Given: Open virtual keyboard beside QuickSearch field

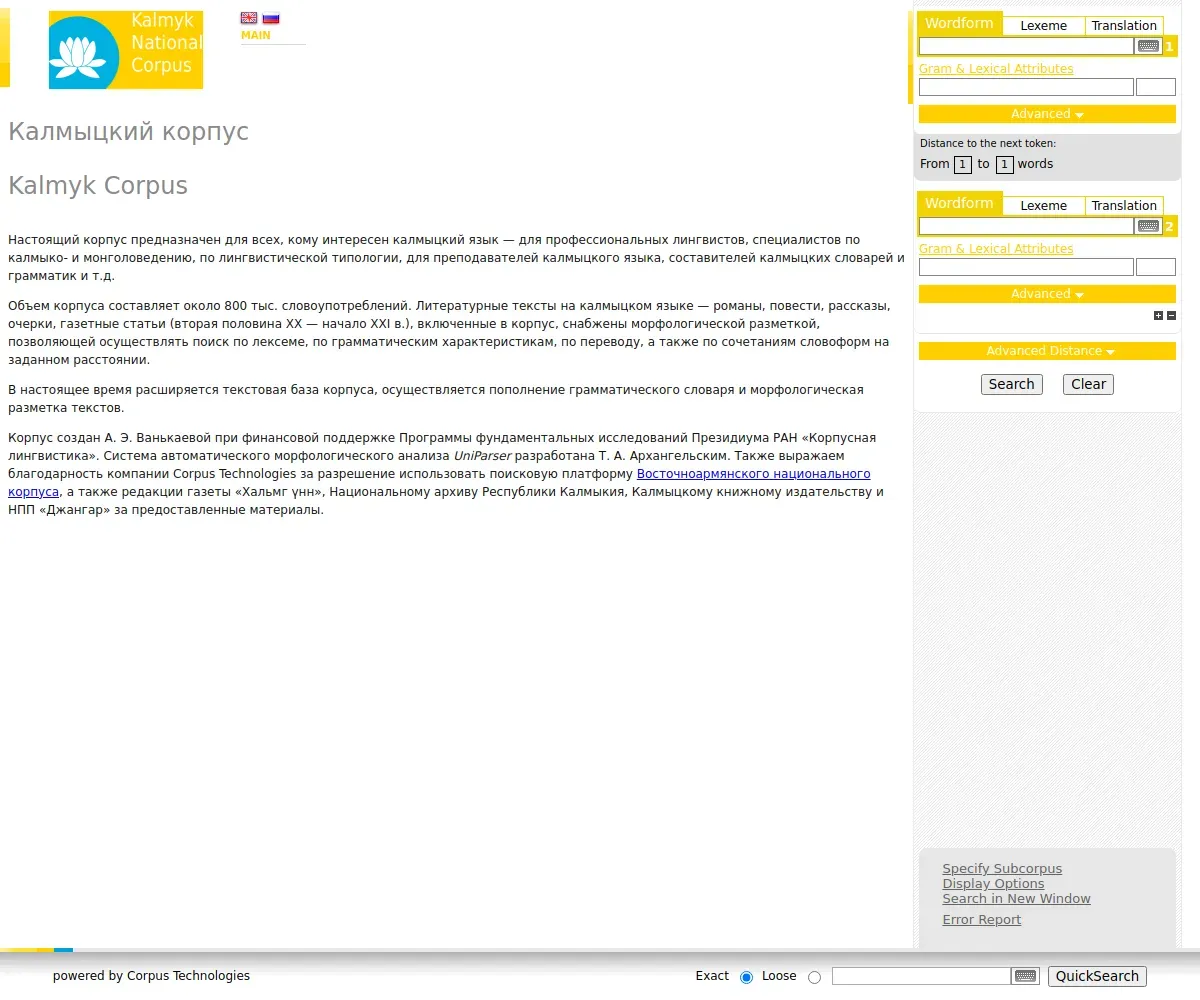Looking at the screenshot, I should (x=1025, y=976).
